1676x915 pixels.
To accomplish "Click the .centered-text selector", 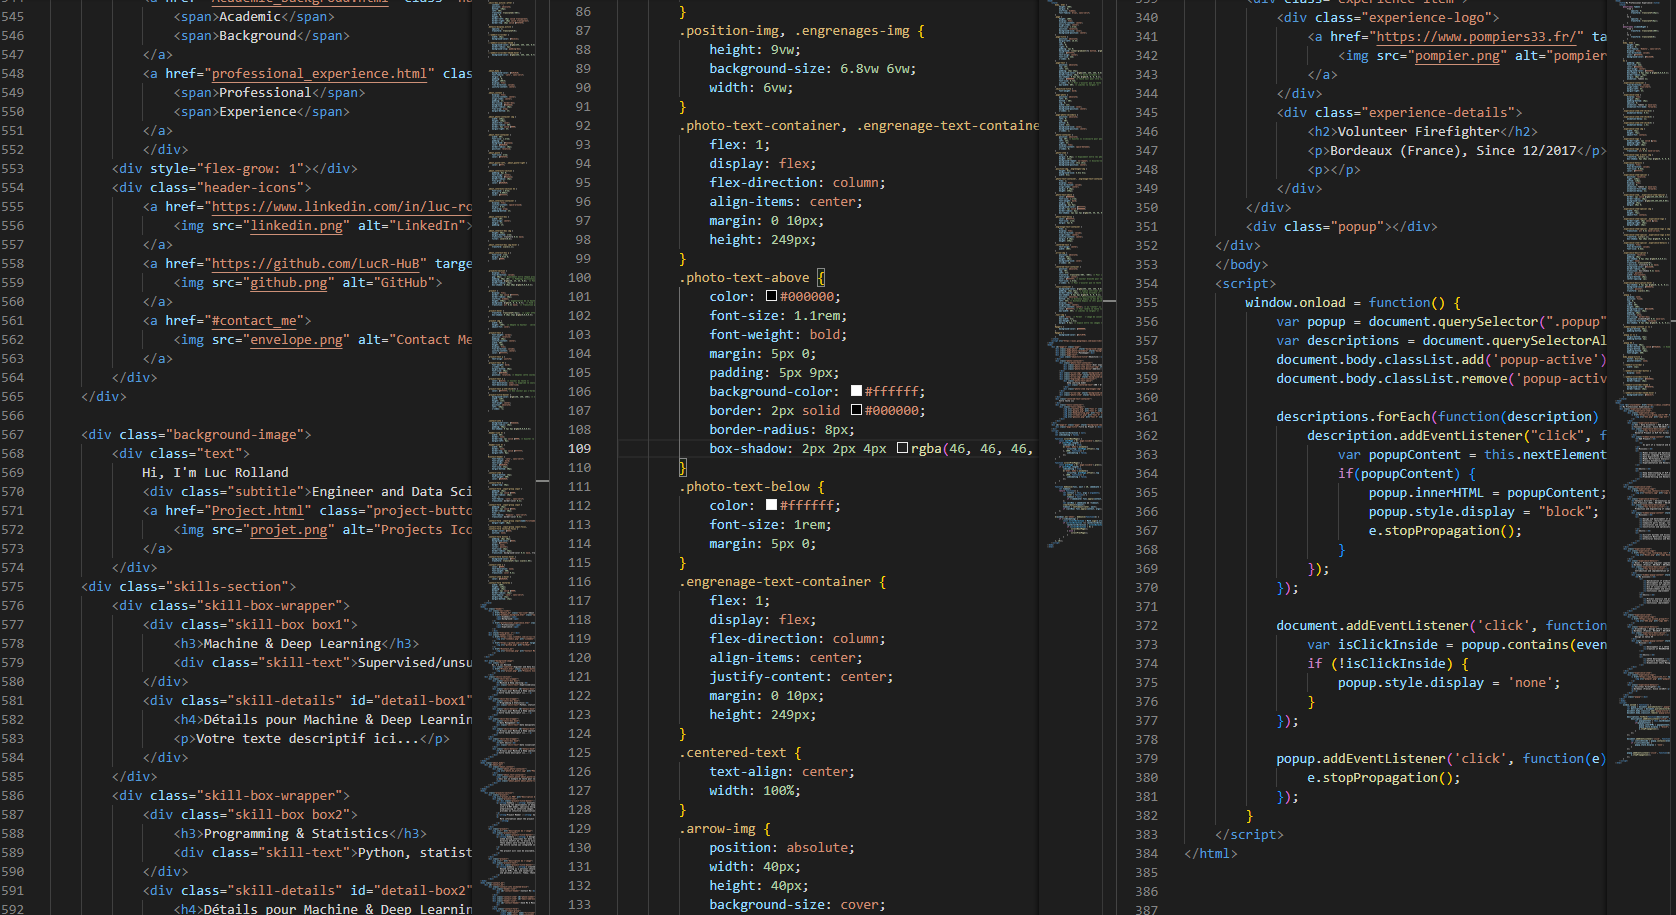I will tap(732, 753).
